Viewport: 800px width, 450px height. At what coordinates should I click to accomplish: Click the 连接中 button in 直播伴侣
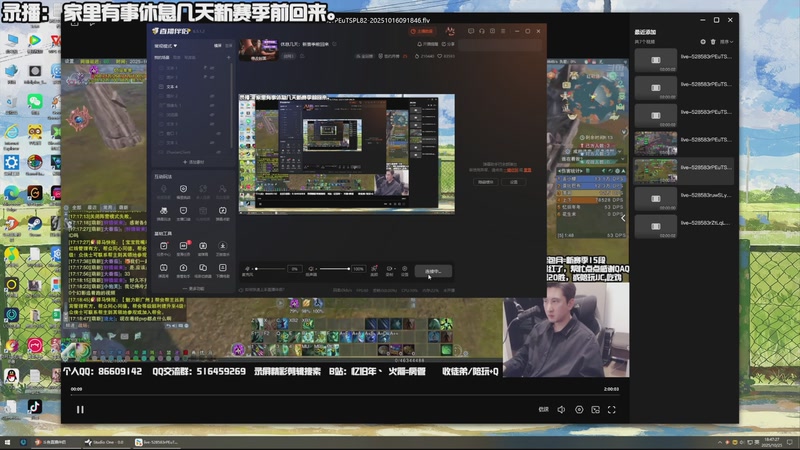(x=433, y=271)
